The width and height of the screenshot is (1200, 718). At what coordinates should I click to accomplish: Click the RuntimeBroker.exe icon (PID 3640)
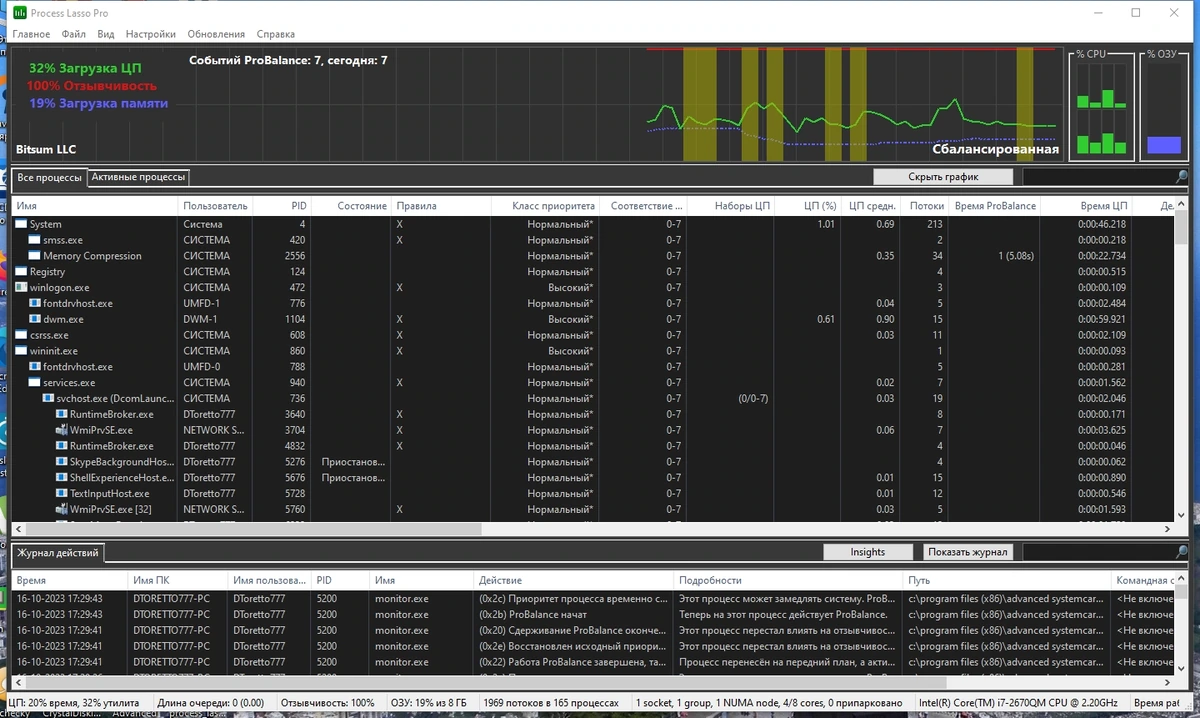(x=61, y=414)
